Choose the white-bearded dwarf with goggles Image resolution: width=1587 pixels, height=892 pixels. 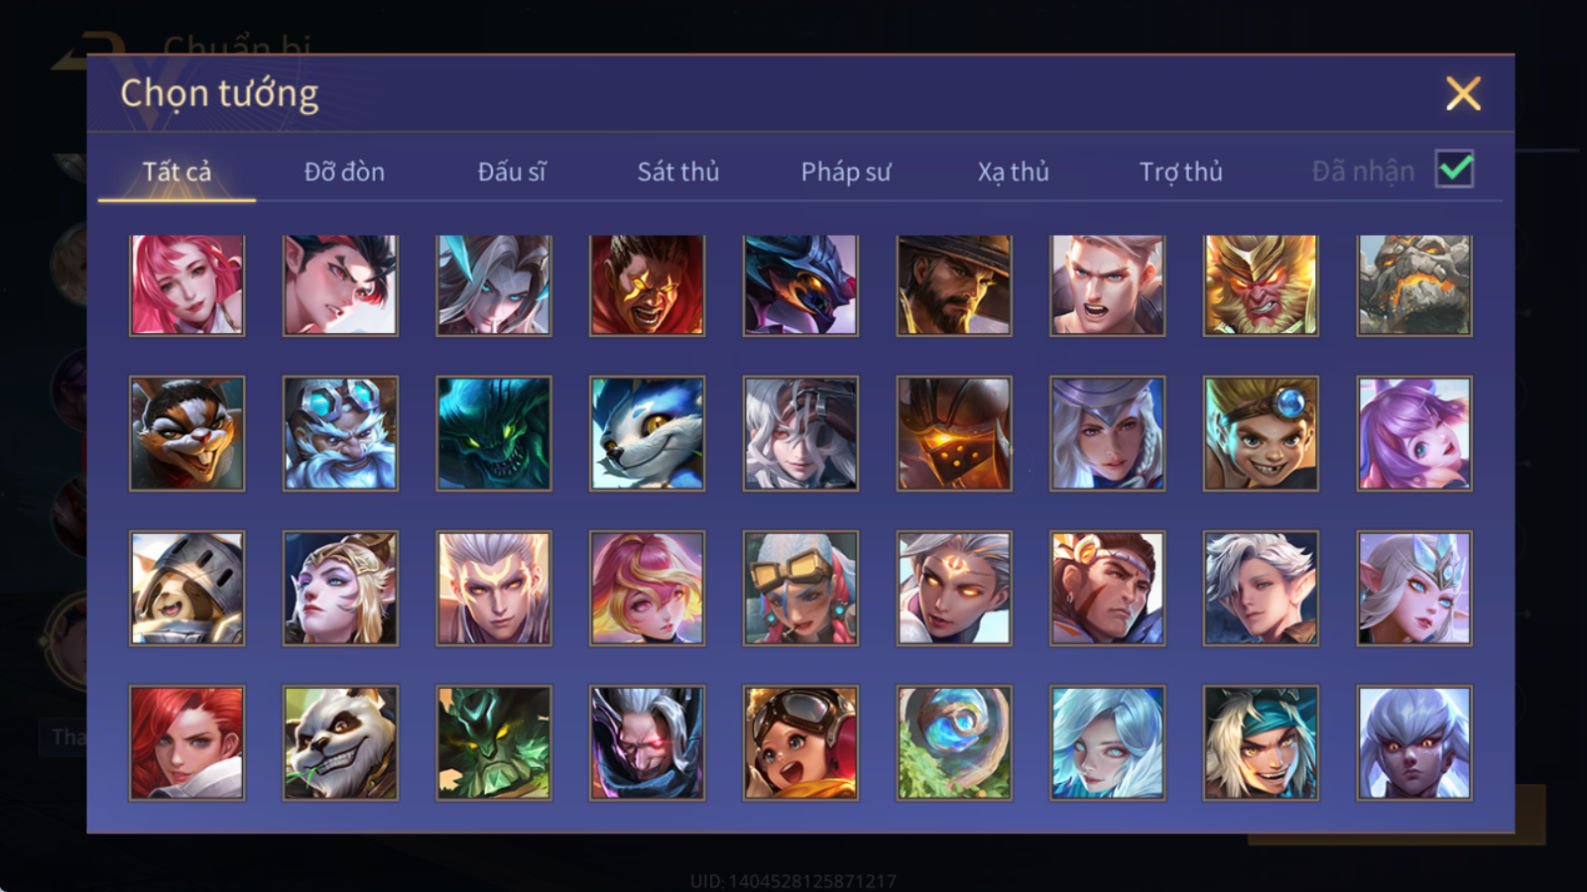(340, 433)
